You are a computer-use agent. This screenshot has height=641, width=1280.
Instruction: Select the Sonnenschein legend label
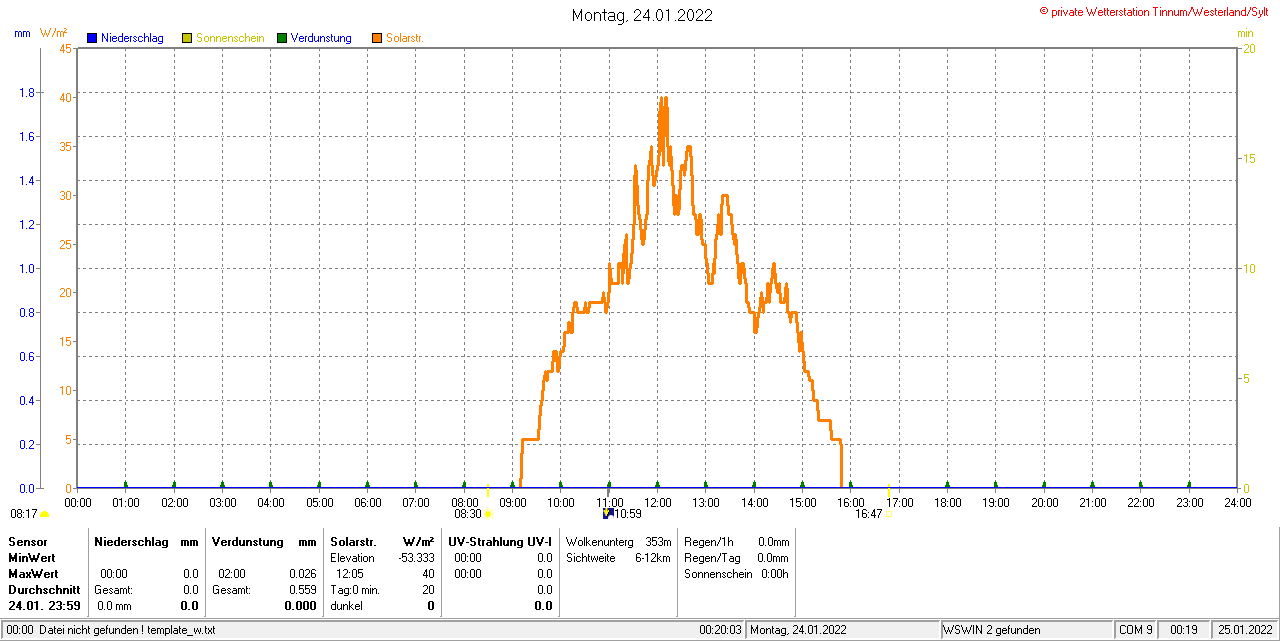click(x=230, y=38)
